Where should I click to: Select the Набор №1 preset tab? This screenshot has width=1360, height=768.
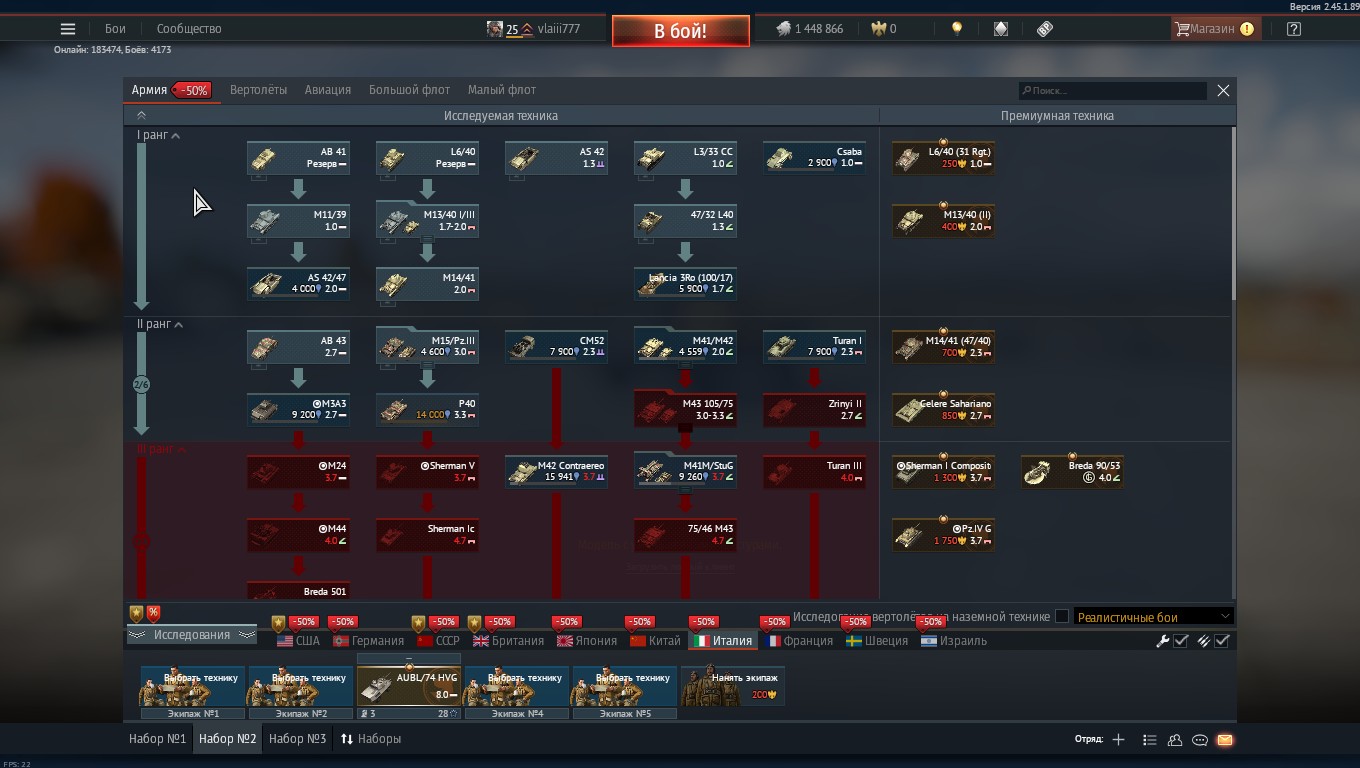tap(157, 739)
